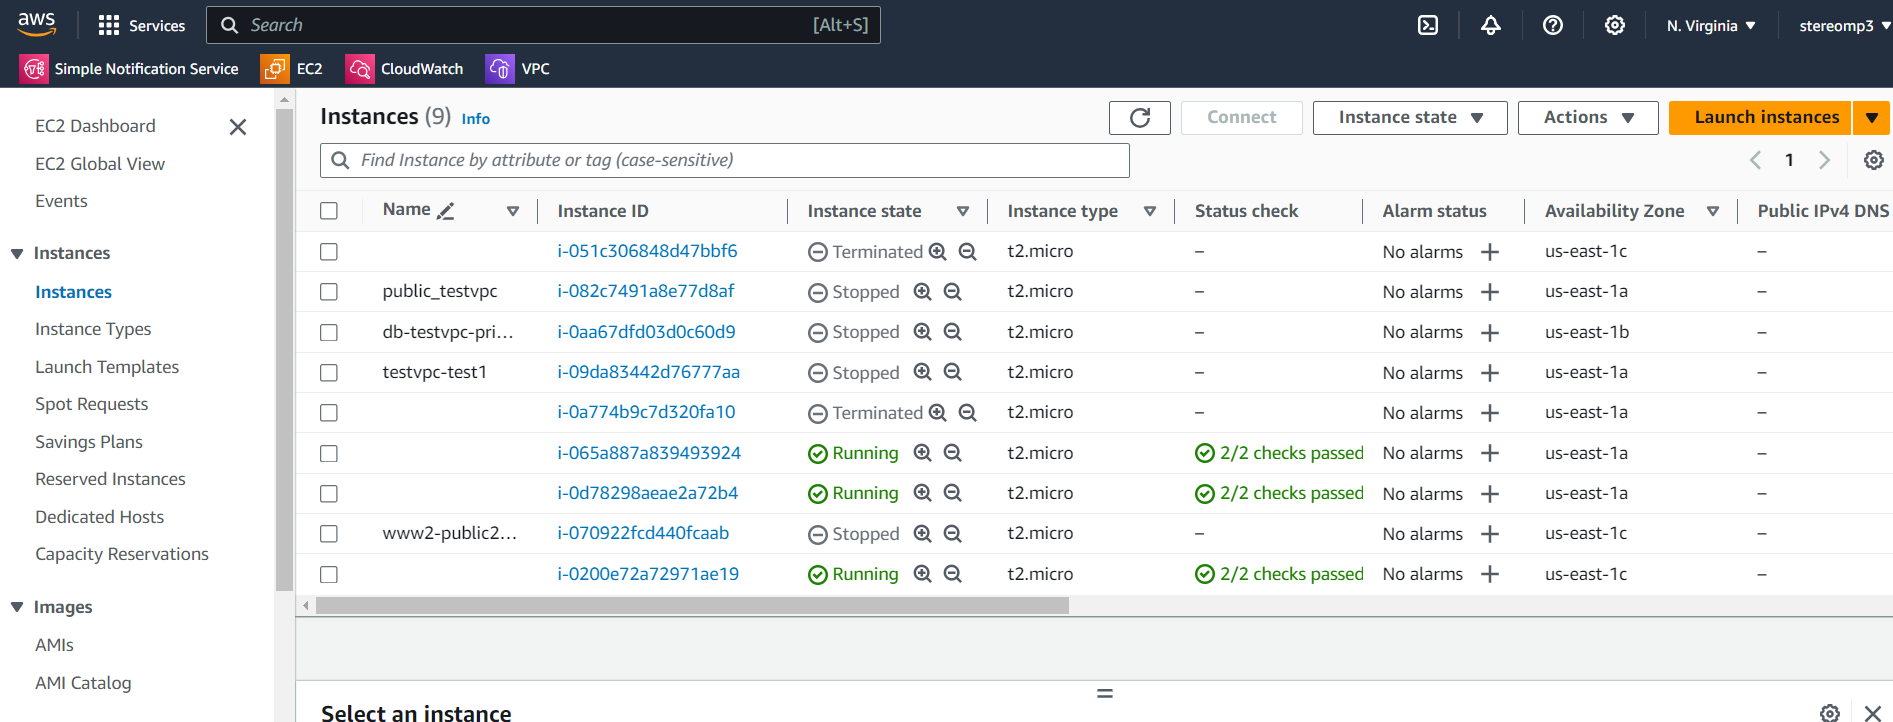Select checkbox for i-0a774b9c7d320fa10
Image resolution: width=1893 pixels, height=722 pixels.
[329, 413]
